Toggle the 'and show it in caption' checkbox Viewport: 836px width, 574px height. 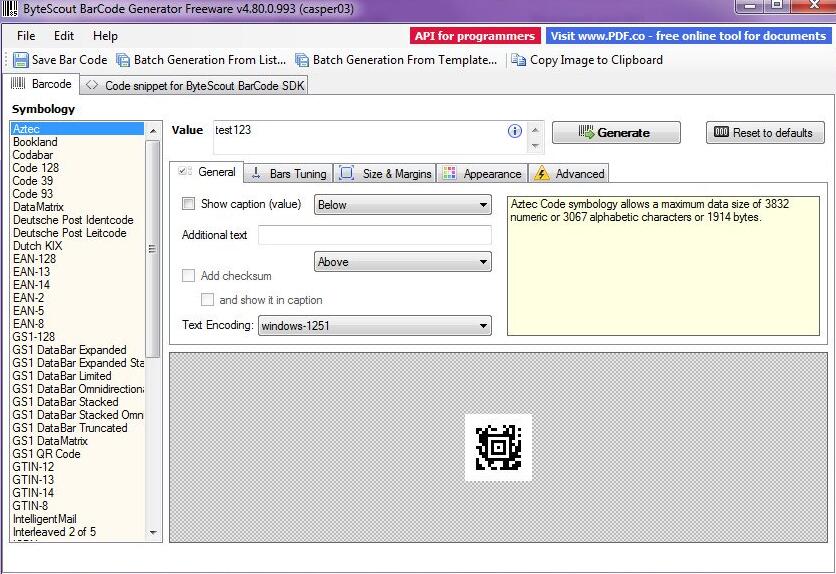(207, 299)
